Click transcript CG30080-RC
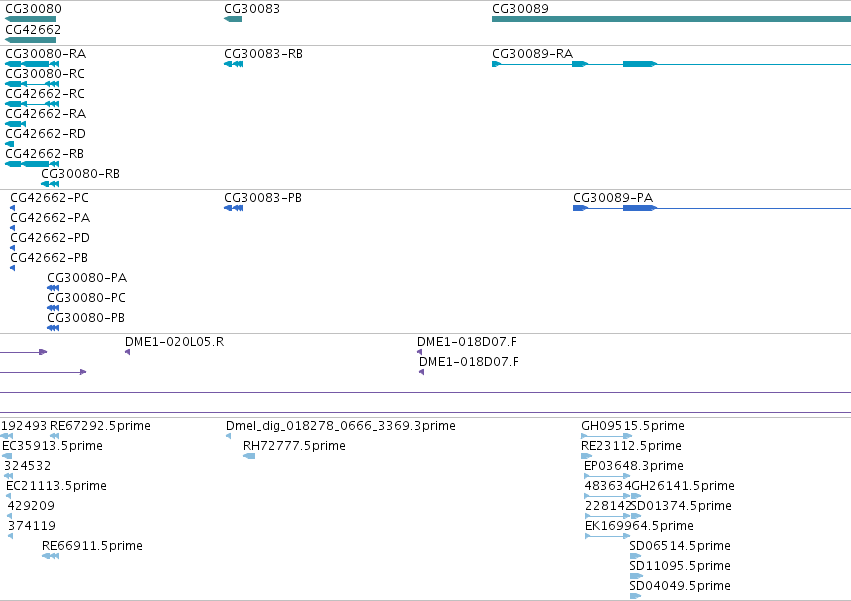 (x=45, y=74)
